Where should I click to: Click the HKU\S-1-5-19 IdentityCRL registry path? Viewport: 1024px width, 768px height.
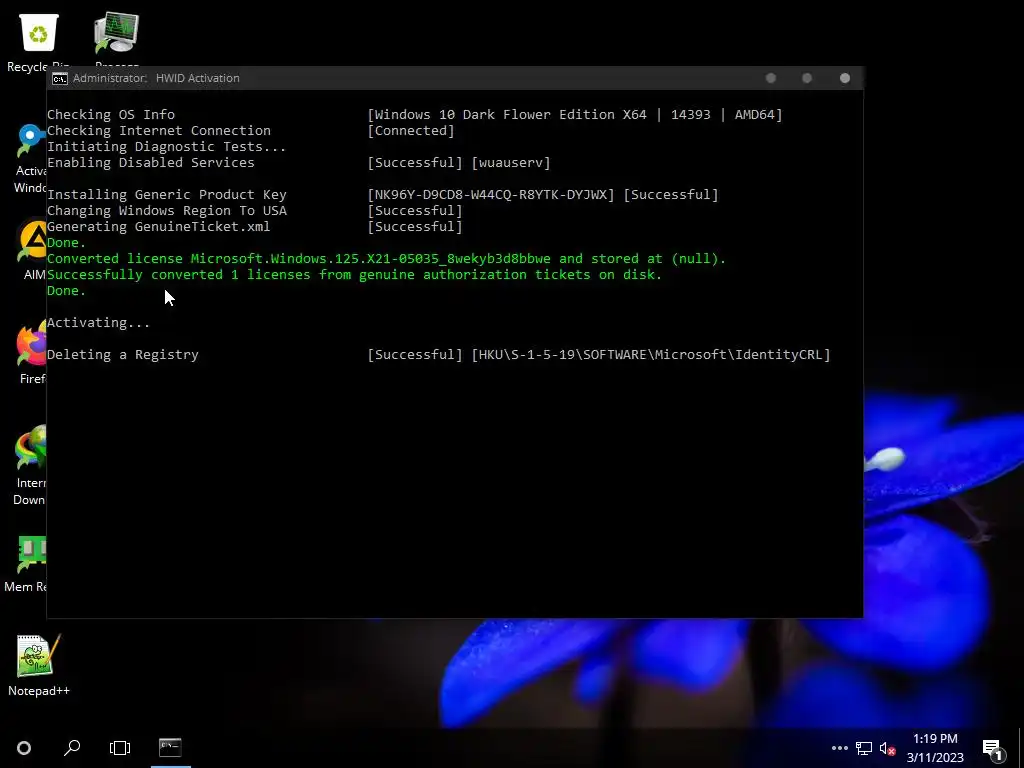pyautogui.click(x=650, y=355)
